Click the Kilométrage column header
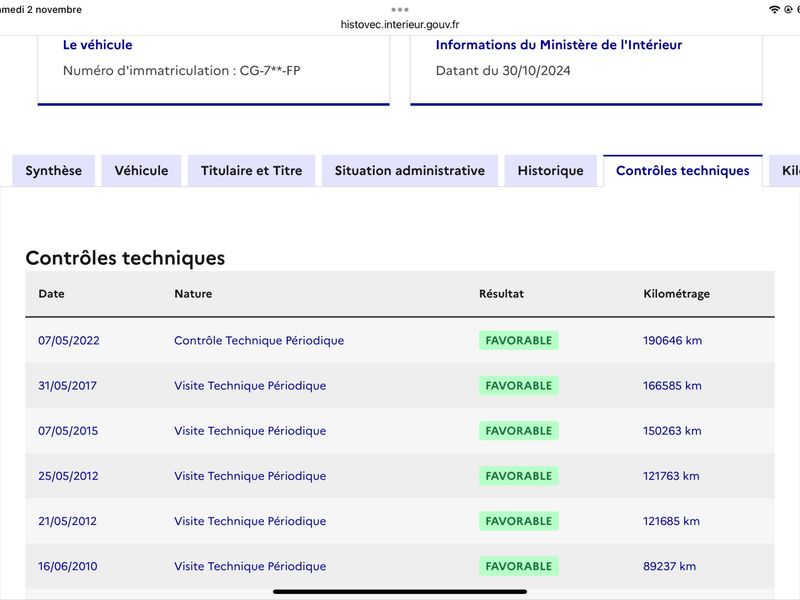Screen dimensions: 800x600 point(677,294)
